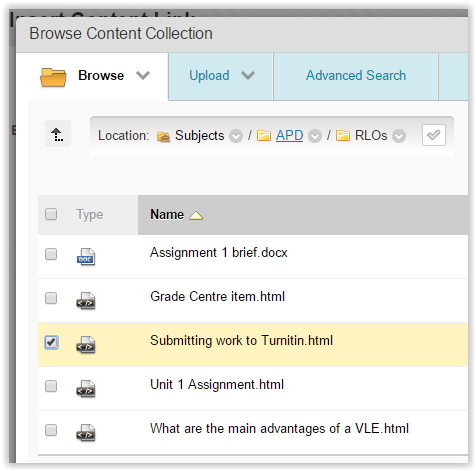Check the box for Unit 1 Assignment.html
The width and height of the screenshot is (476, 471).
(x=51, y=386)
